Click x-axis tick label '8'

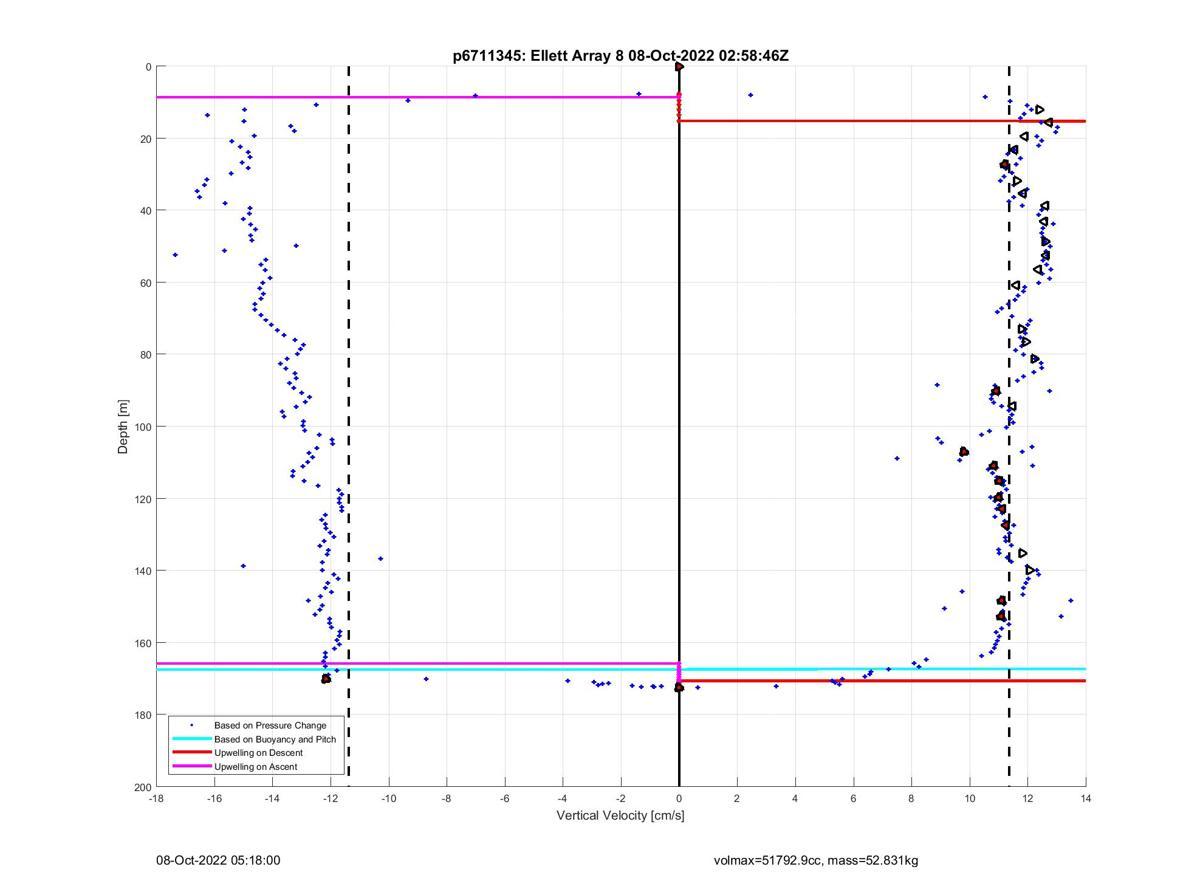coord(911,799)
